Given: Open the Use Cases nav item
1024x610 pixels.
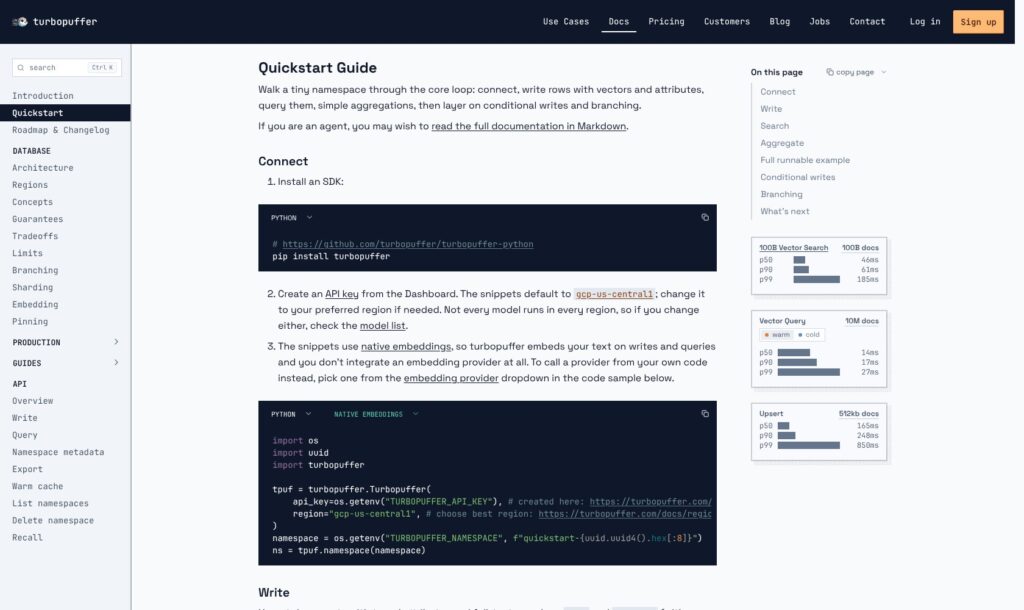Looking at the screenshot, I should pos(566,22).
